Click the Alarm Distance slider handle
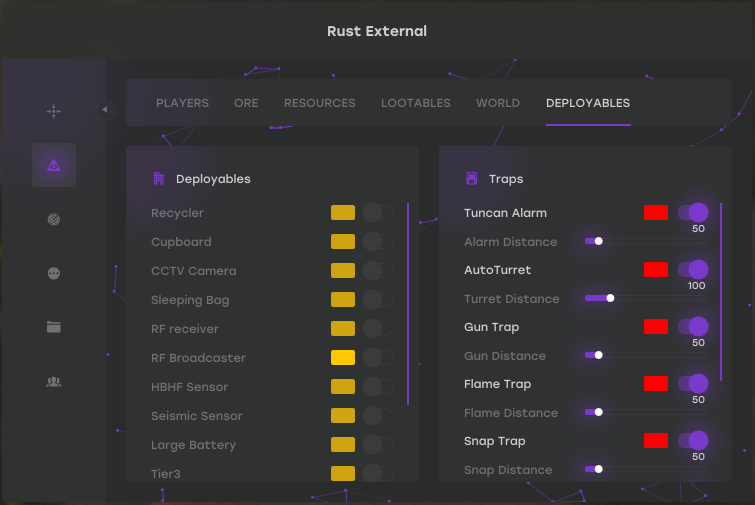The height and width of the screenshot is (505, 755). point(599,241)
